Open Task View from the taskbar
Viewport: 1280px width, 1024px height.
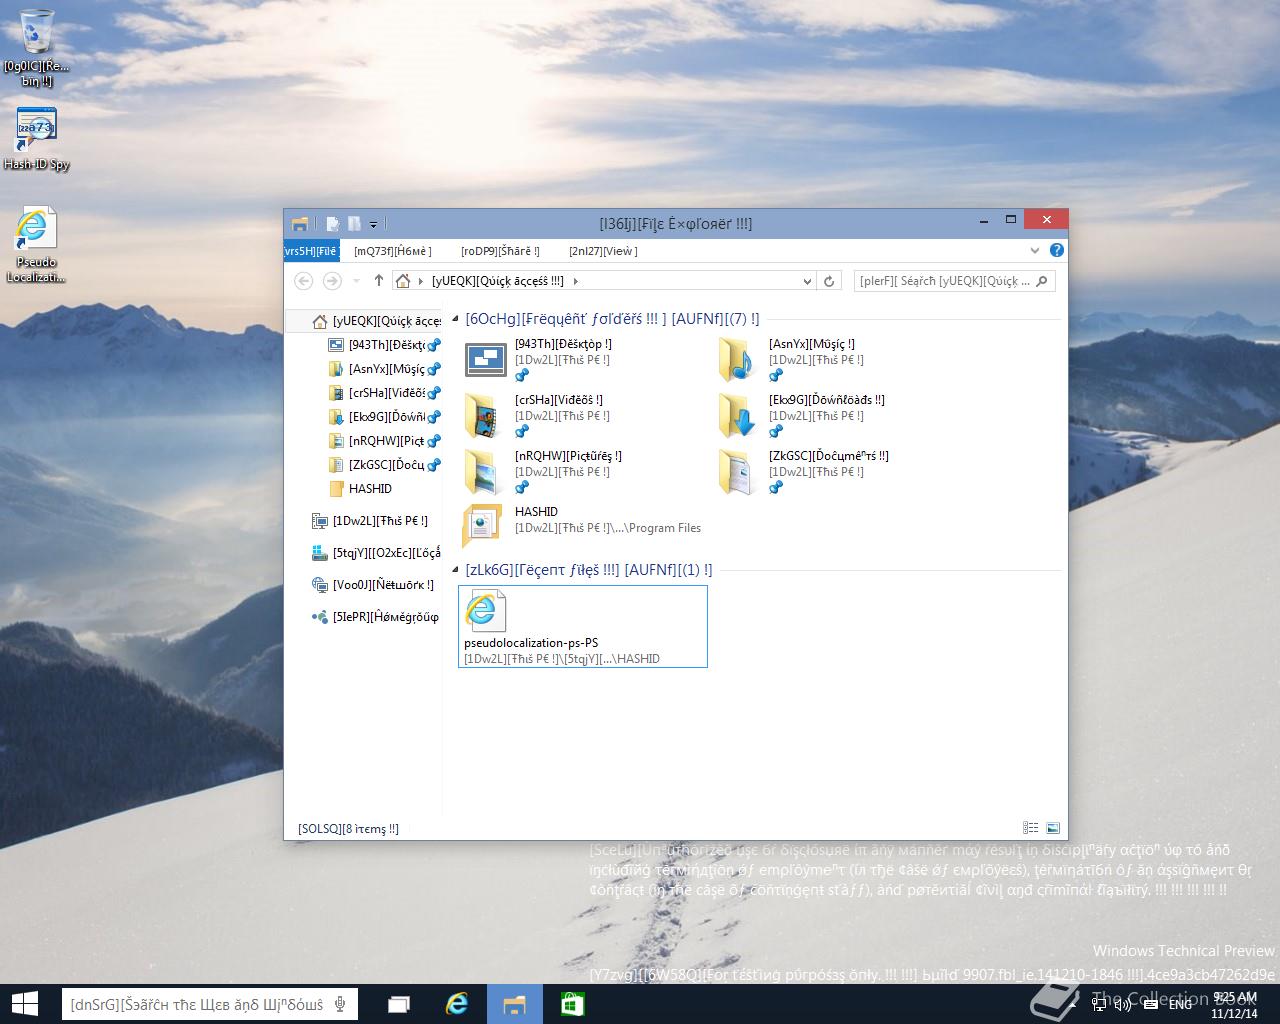[x=399, y=1004]
